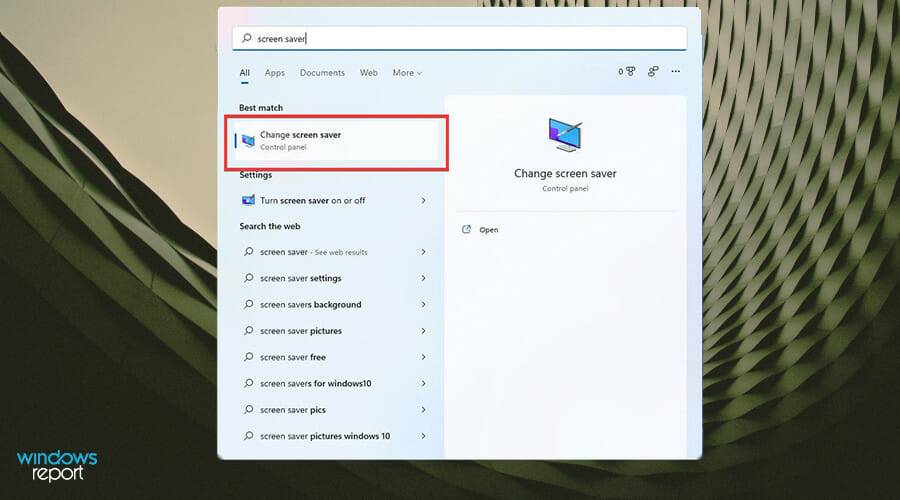Switch to the Apps tab
Image resolution: width=900 pixels, height=500 pixels.
(x=274, y=73)
